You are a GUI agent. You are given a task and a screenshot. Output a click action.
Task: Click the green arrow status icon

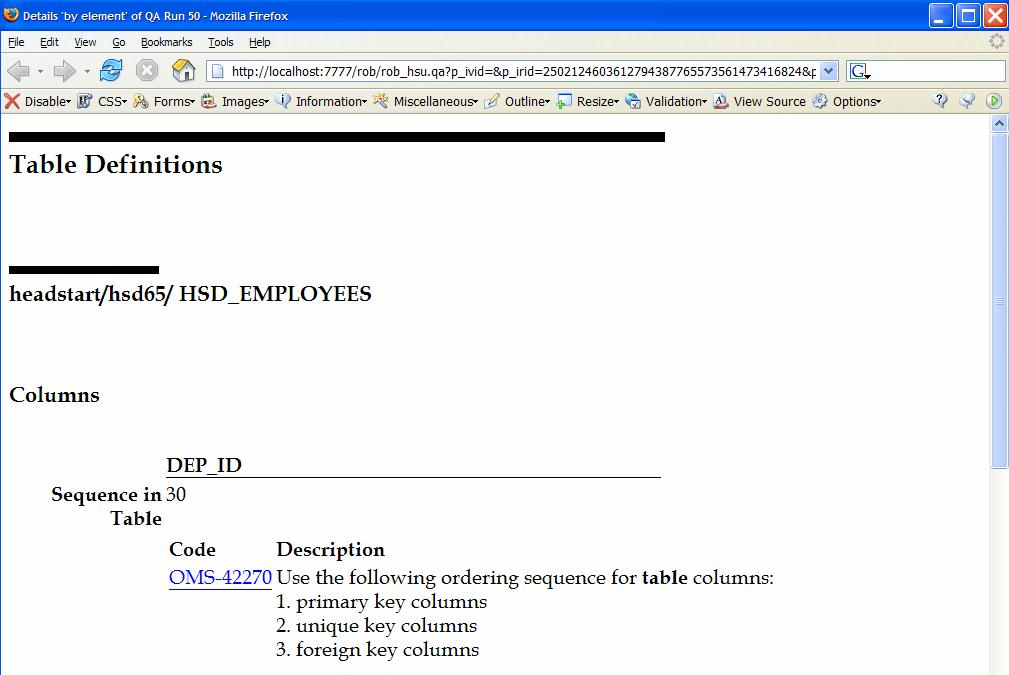994,100
